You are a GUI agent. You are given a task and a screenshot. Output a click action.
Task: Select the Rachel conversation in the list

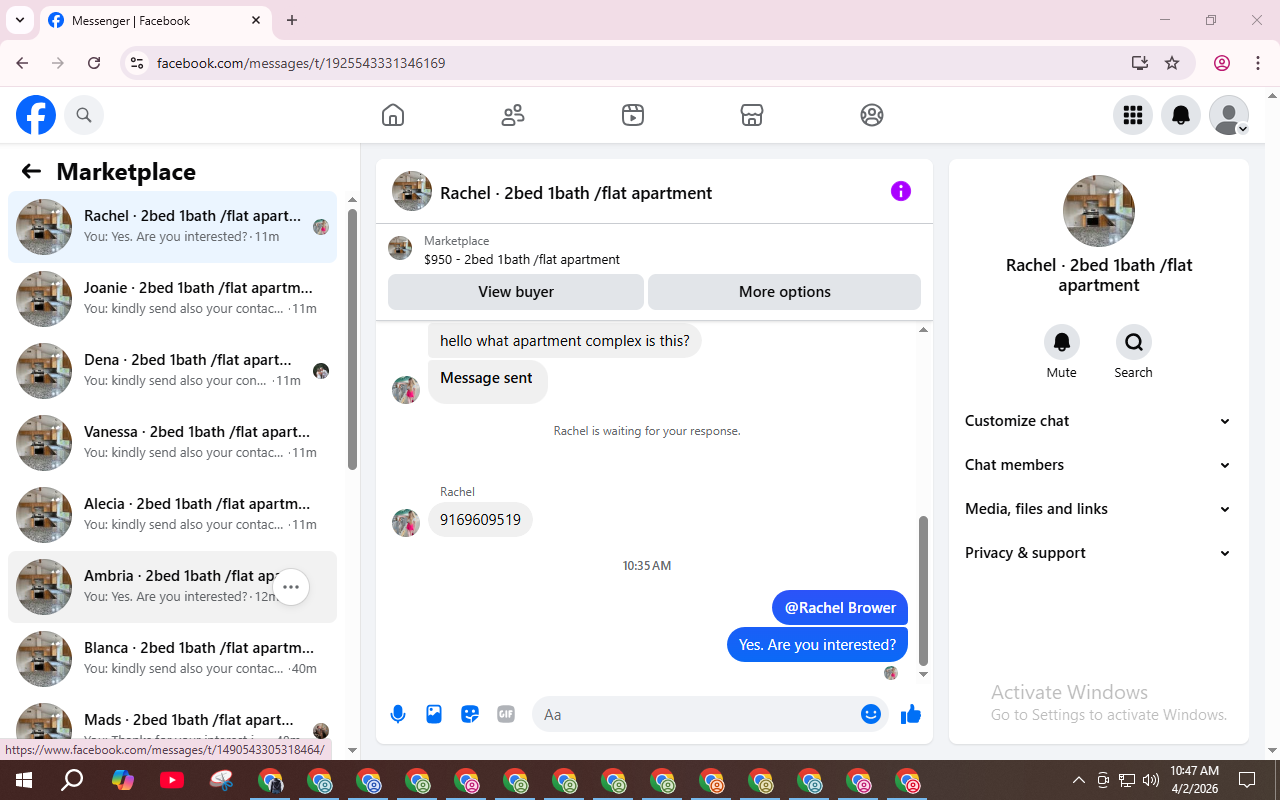[x=172, y=226]
